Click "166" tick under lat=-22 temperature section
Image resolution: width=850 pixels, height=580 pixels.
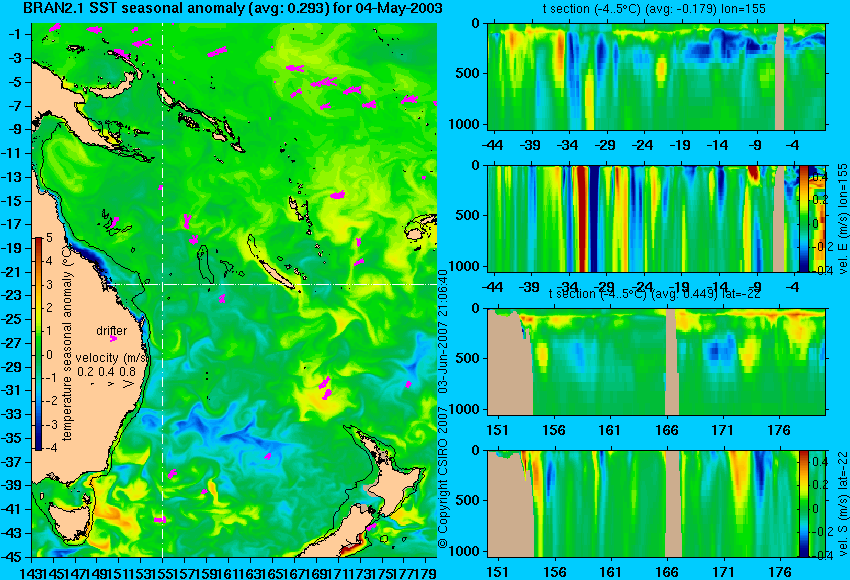666,430
